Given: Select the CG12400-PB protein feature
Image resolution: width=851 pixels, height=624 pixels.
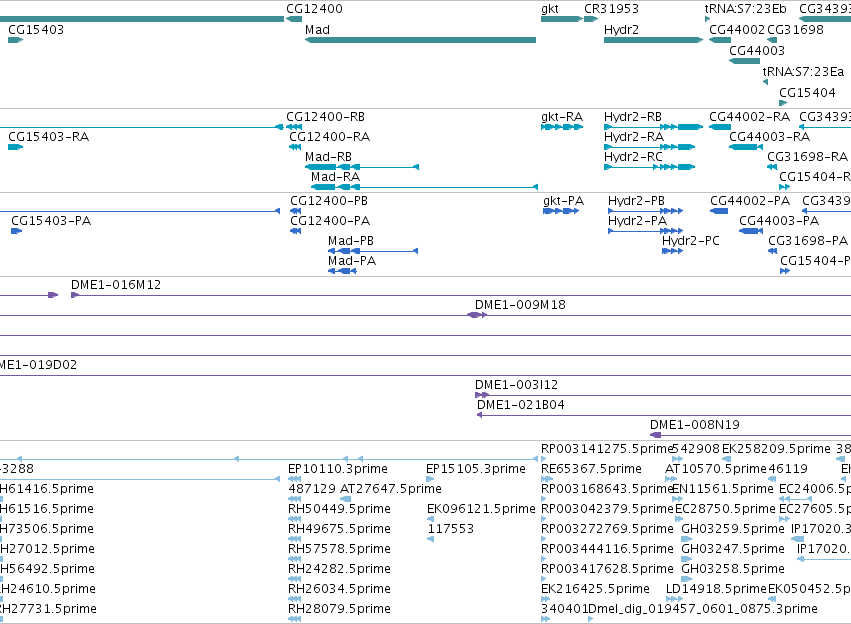Looking at the screenshot, I should click(x=295, y=211).
